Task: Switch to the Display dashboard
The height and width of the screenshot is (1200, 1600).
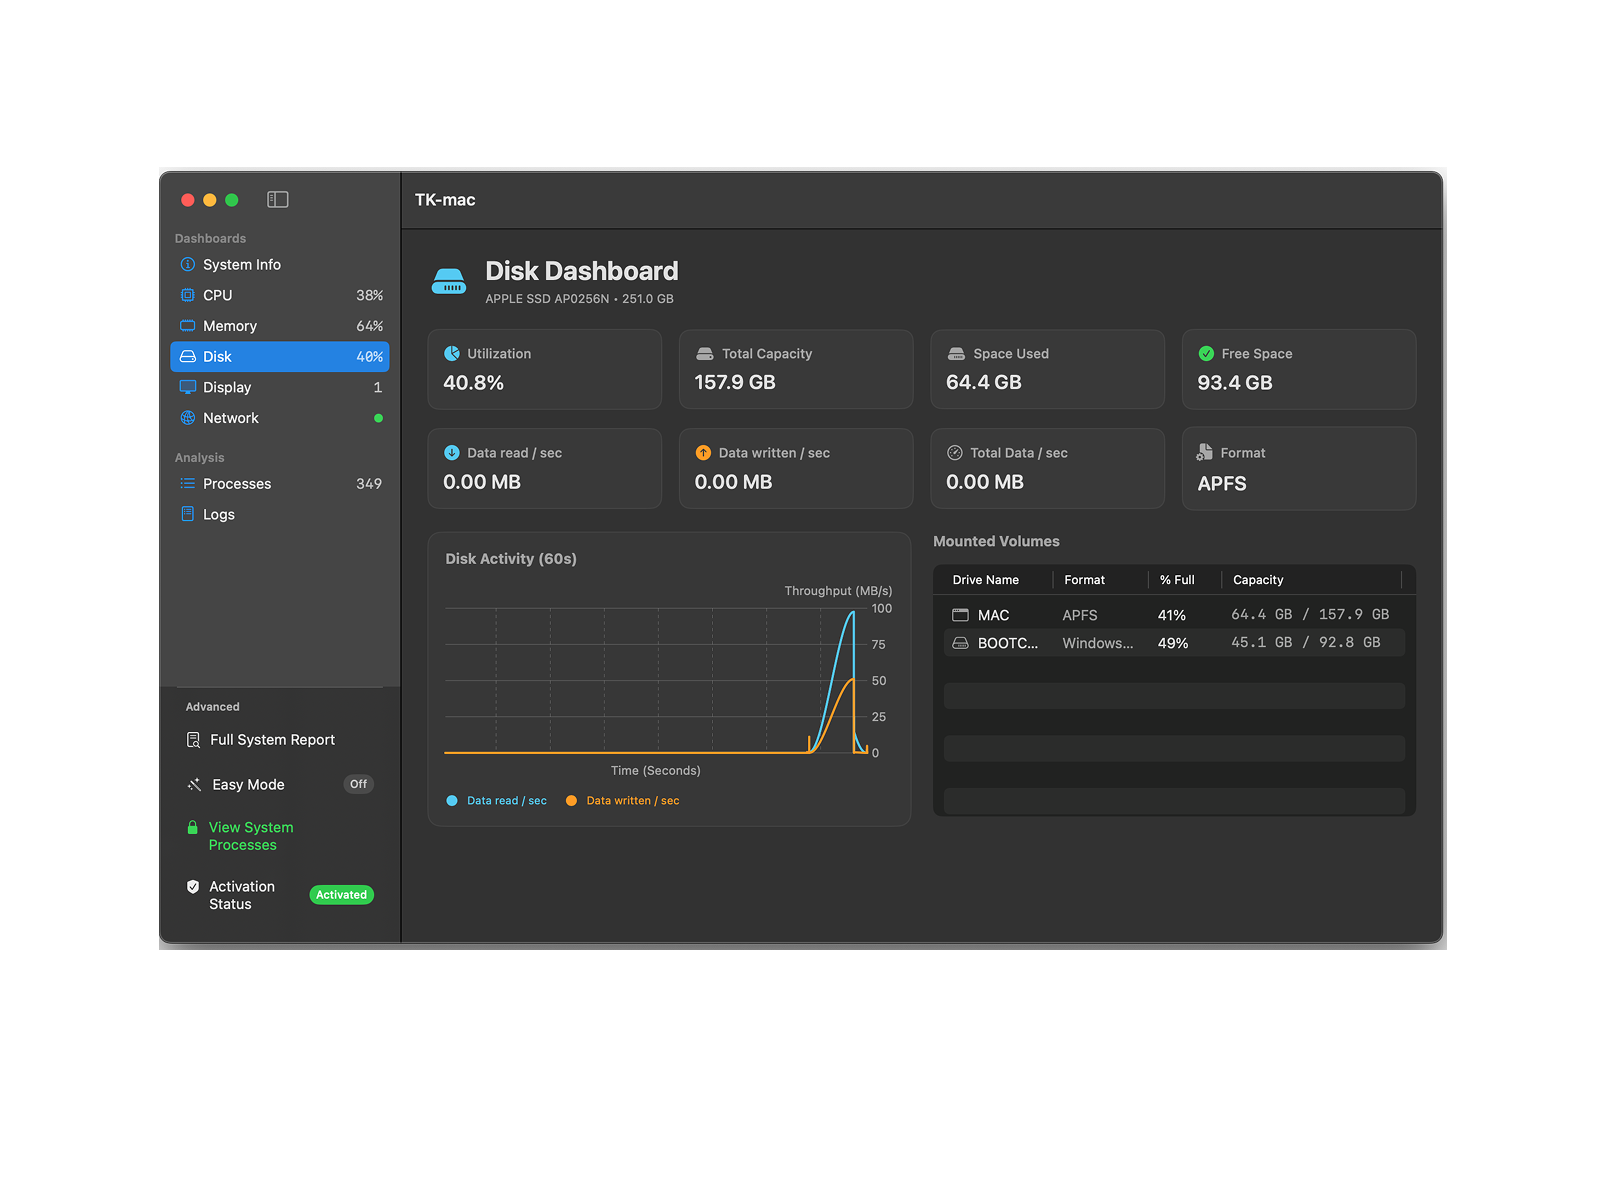Action: [x=280, y=387]
